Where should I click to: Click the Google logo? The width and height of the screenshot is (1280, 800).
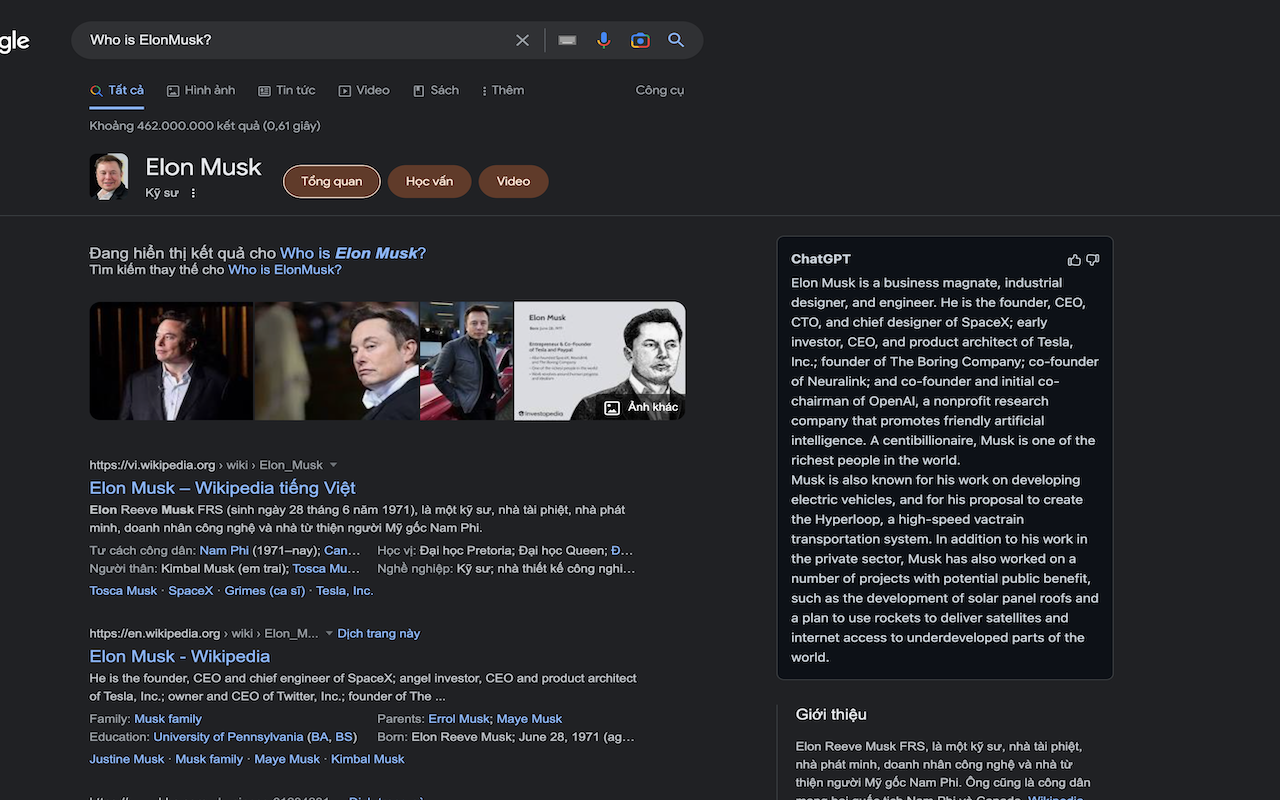point(14,41)
